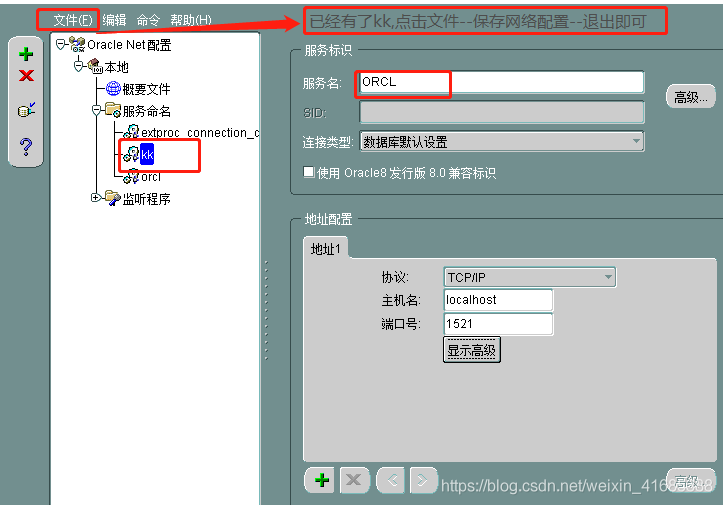Click the 服务名 input field containing ORCL
723x505 pixels.
pos(502,83)
